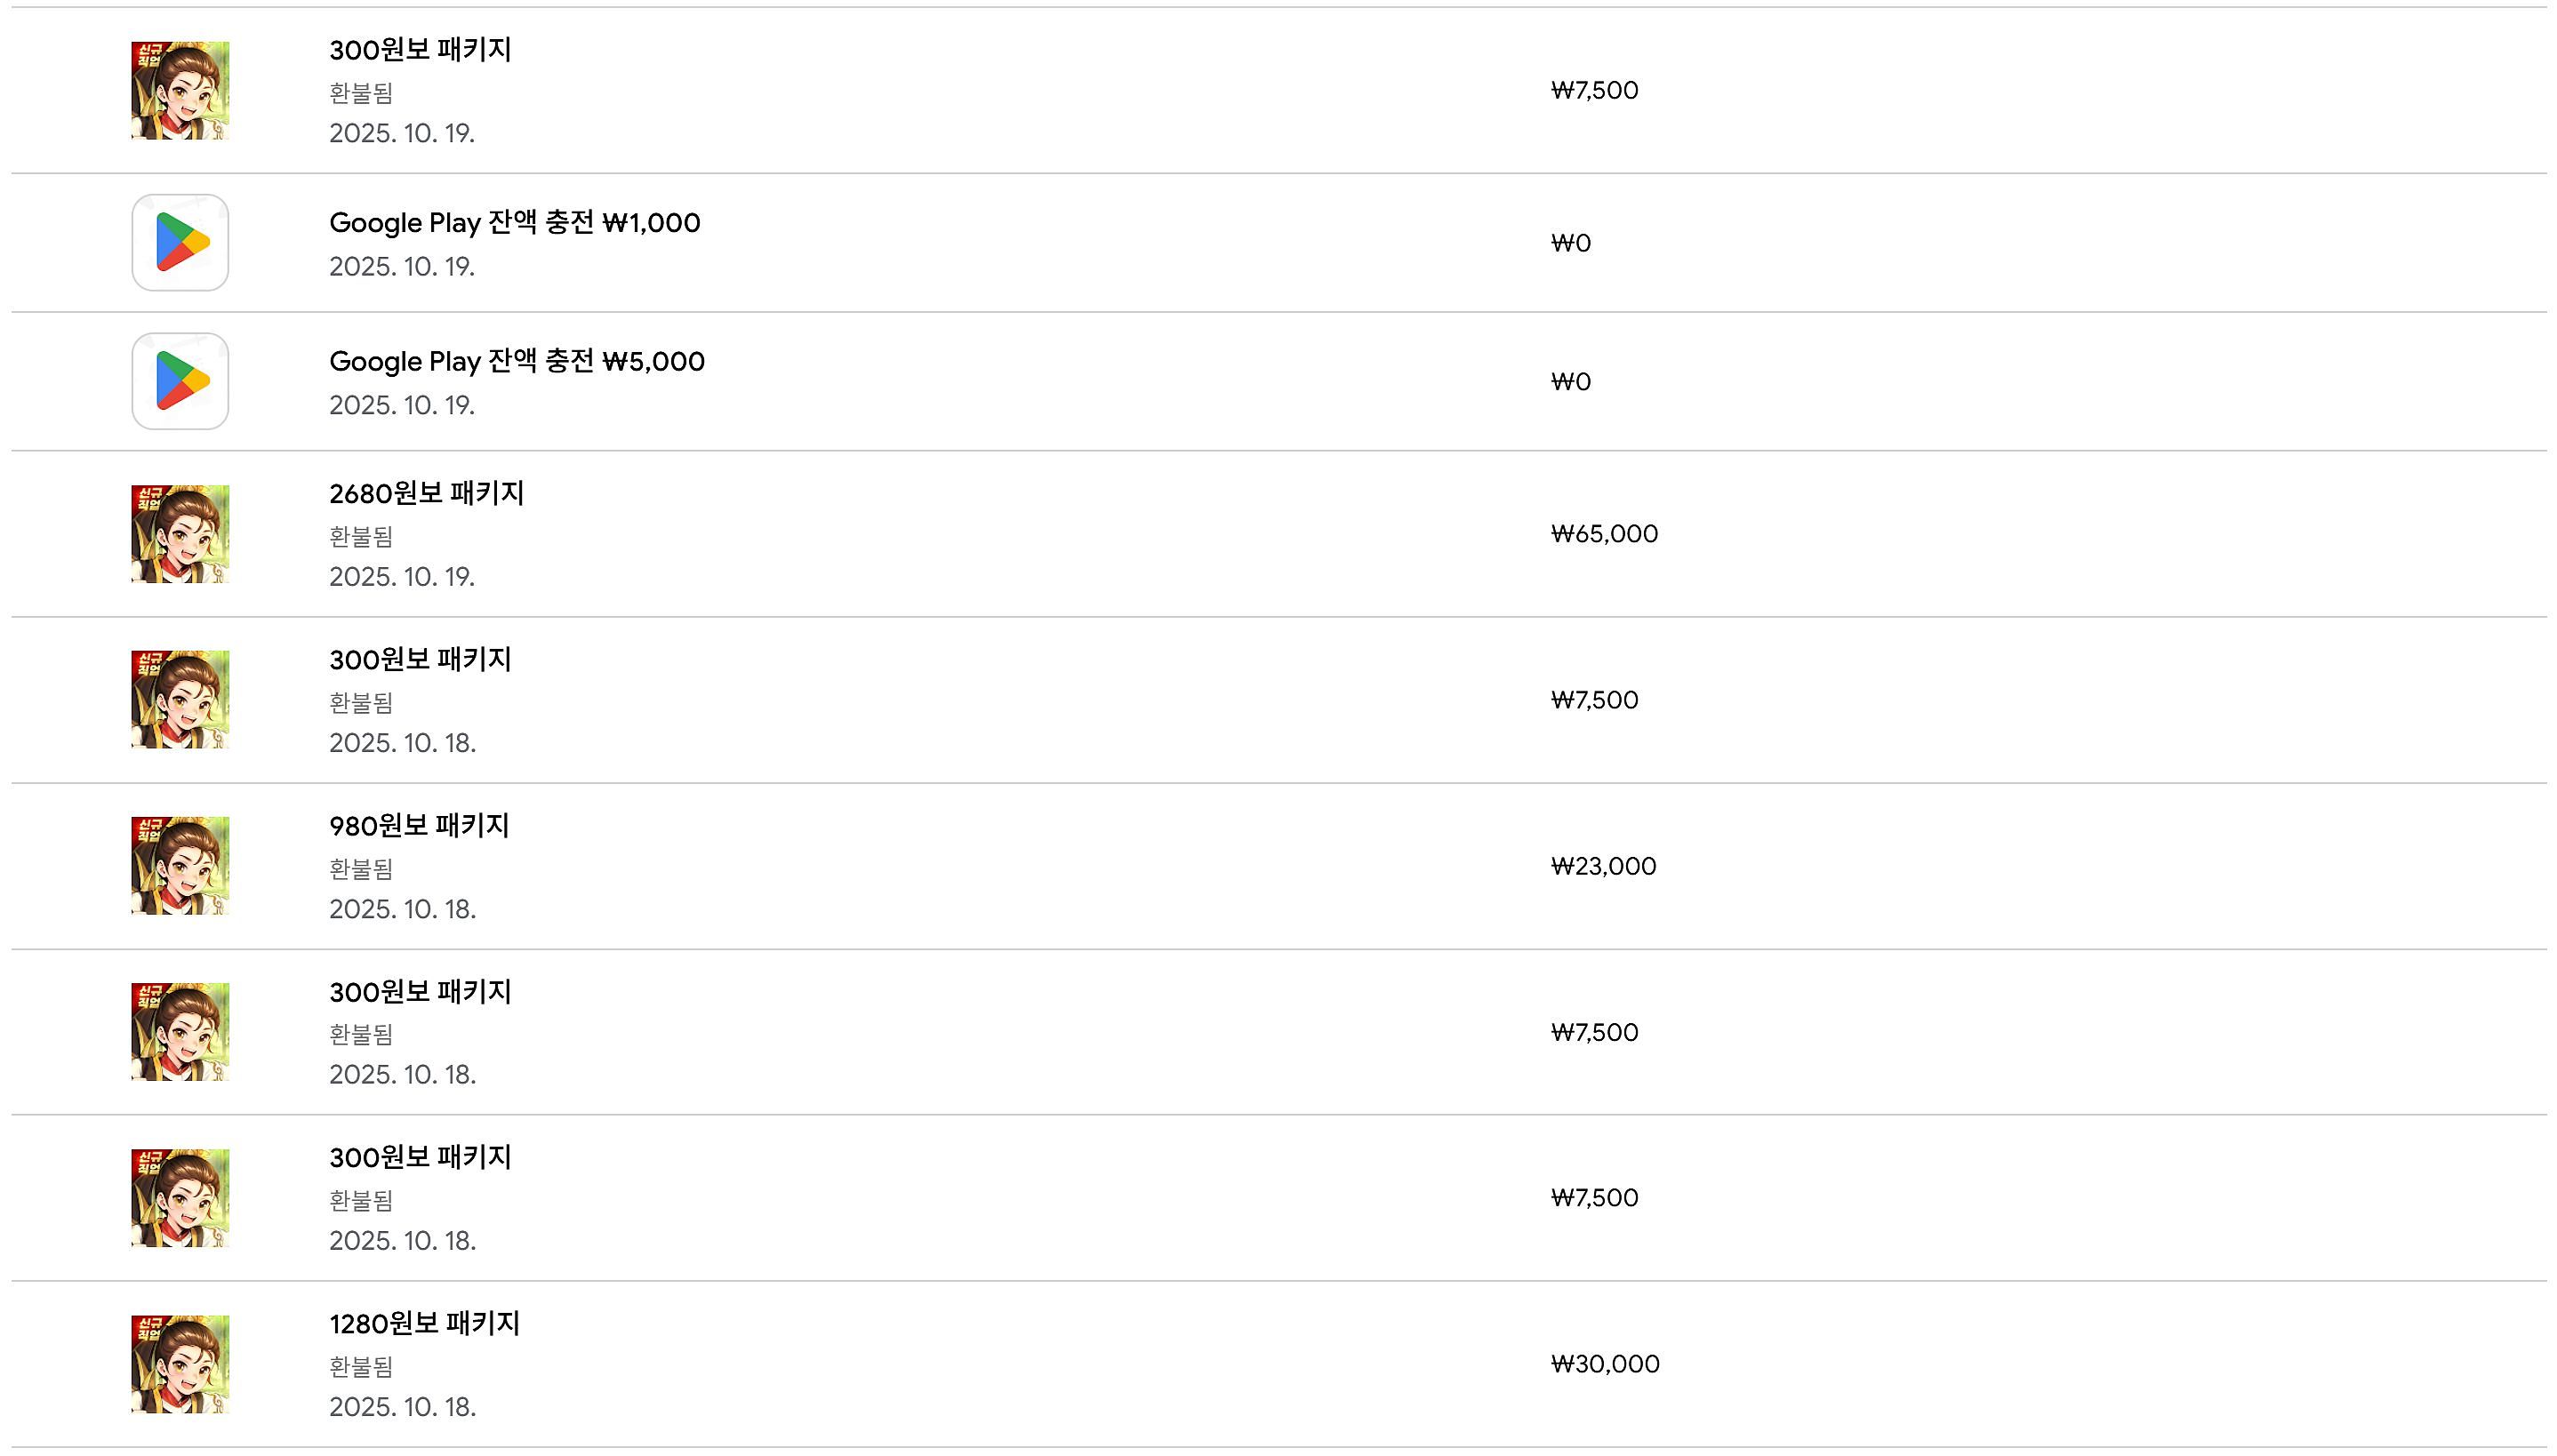
Task: Click the ₩23,000 price amount
Action: (x=1603, y=866)
